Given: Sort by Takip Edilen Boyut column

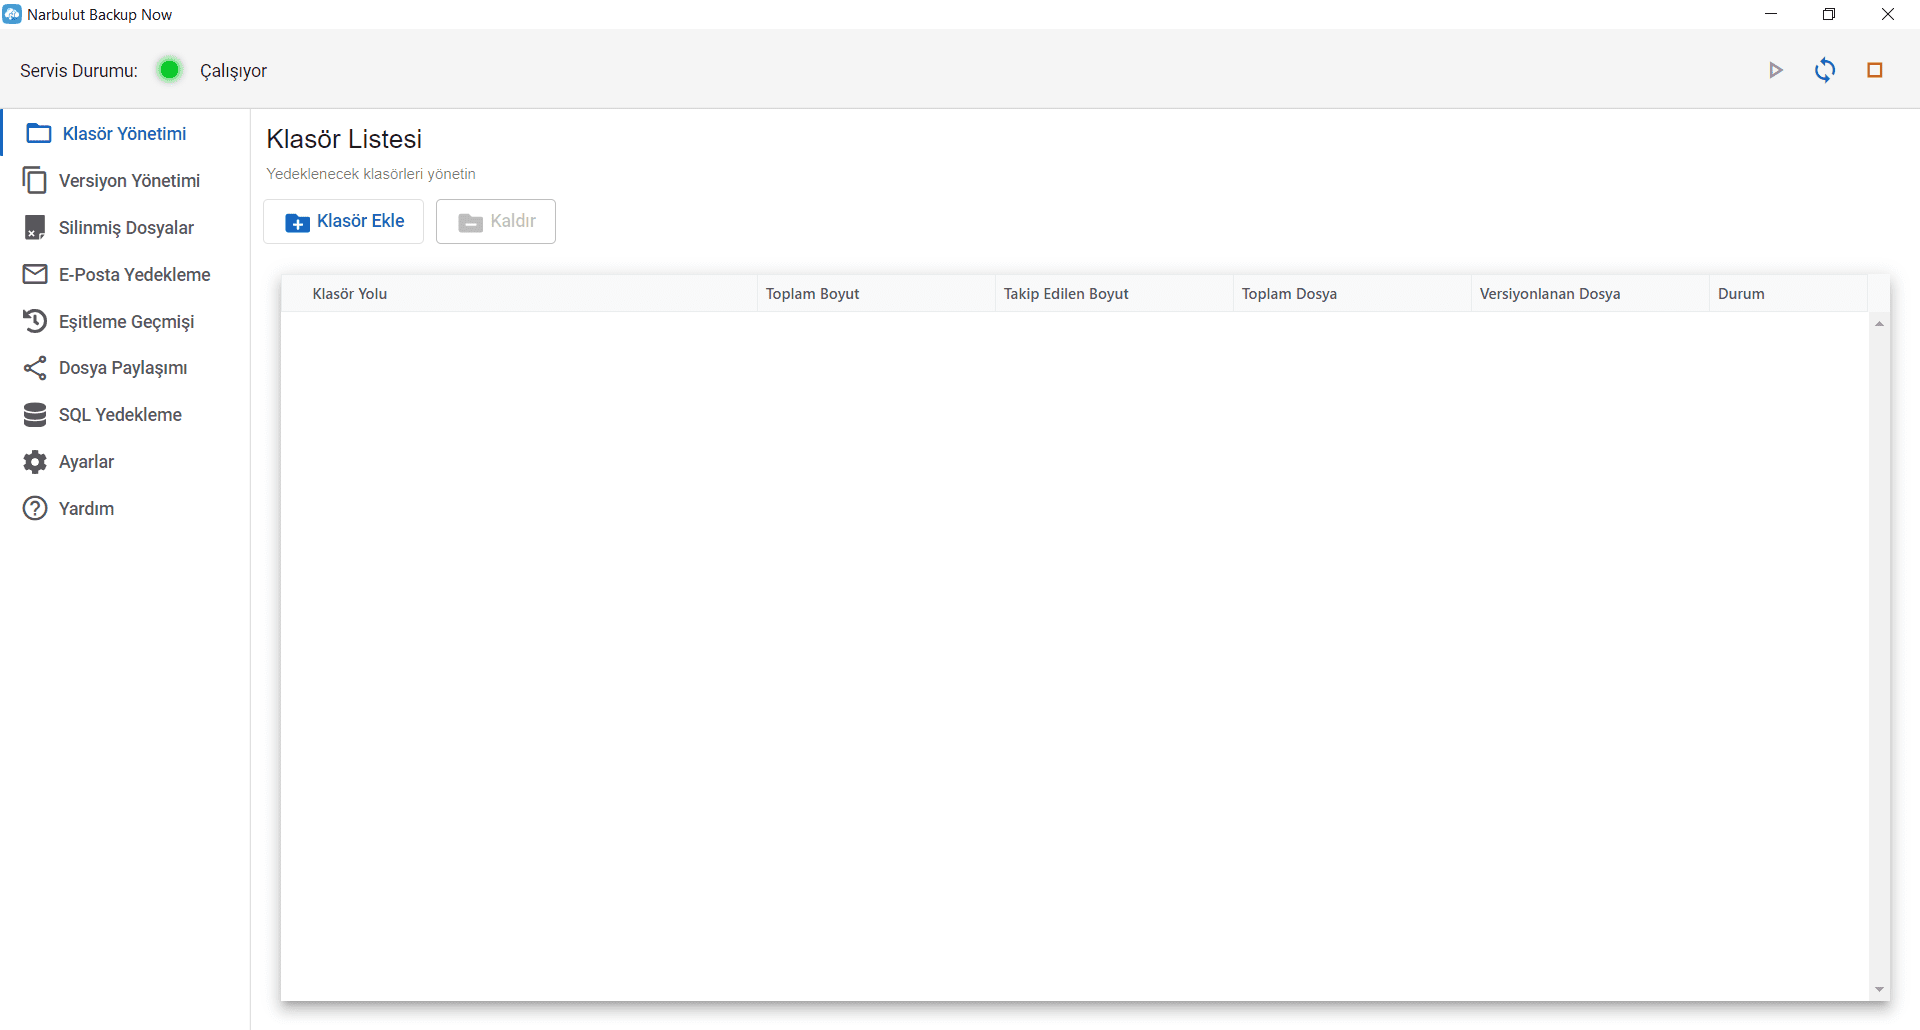Looking at the screenshot, I should (1114, 294).
